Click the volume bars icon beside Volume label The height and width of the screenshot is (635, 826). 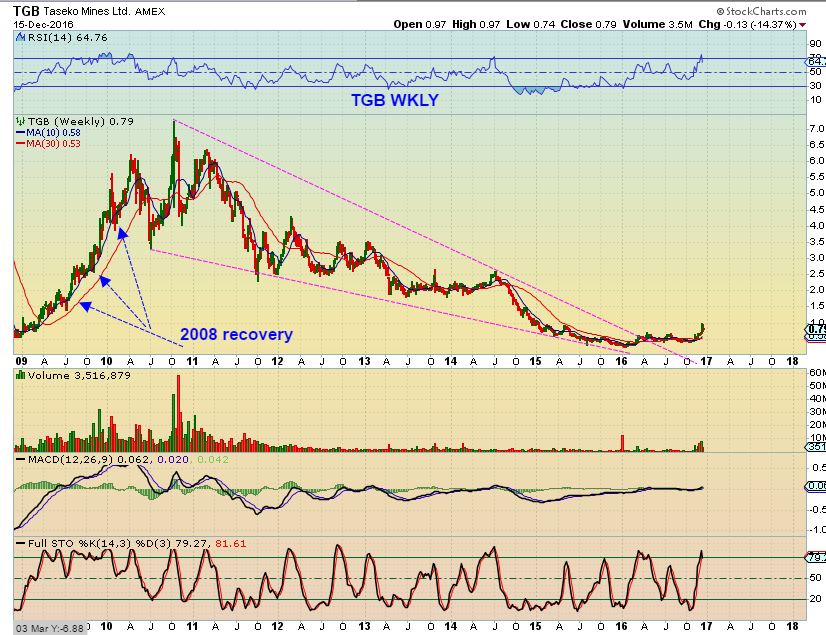point(21,375)
